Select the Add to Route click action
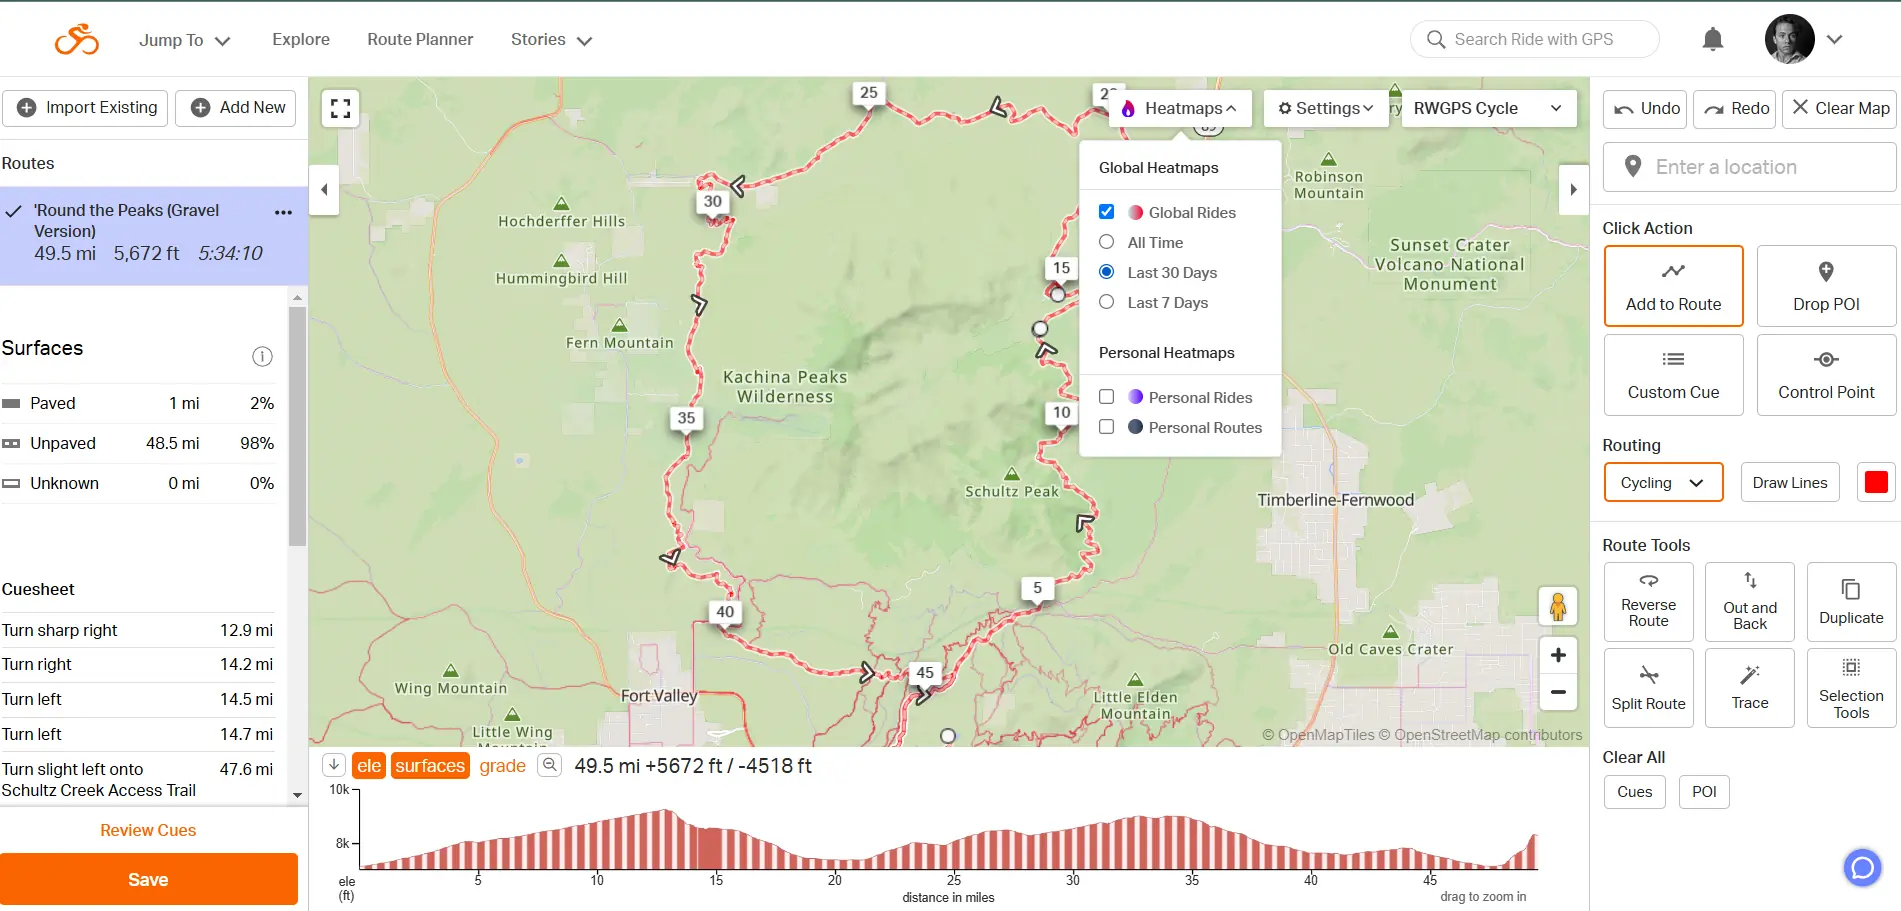The height and width of the screenshot is (911, 1901). click(1672, 285)
